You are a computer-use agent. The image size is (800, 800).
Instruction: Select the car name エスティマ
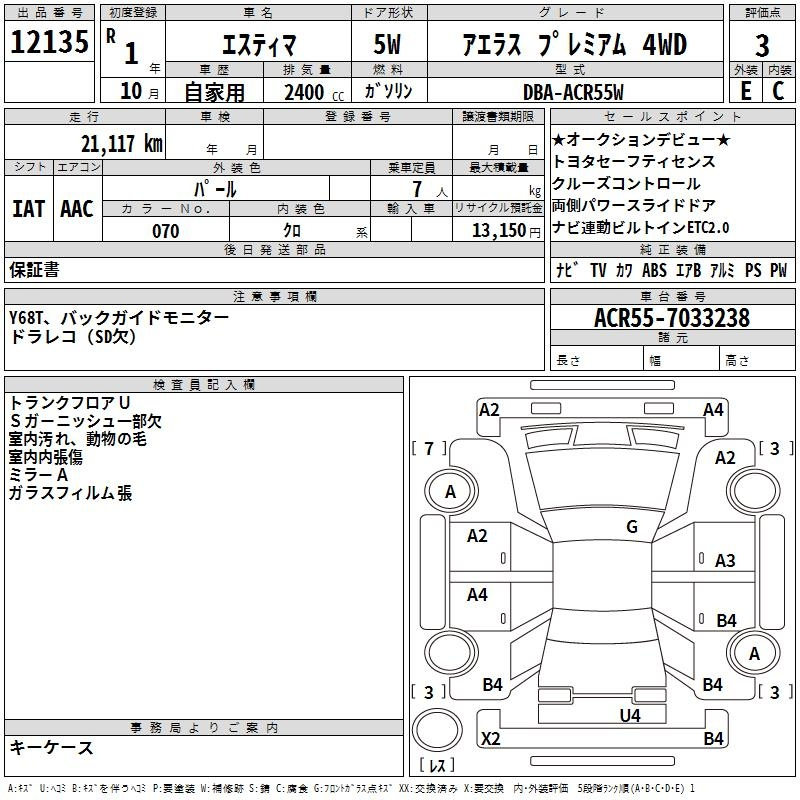[x=259, y=45]
